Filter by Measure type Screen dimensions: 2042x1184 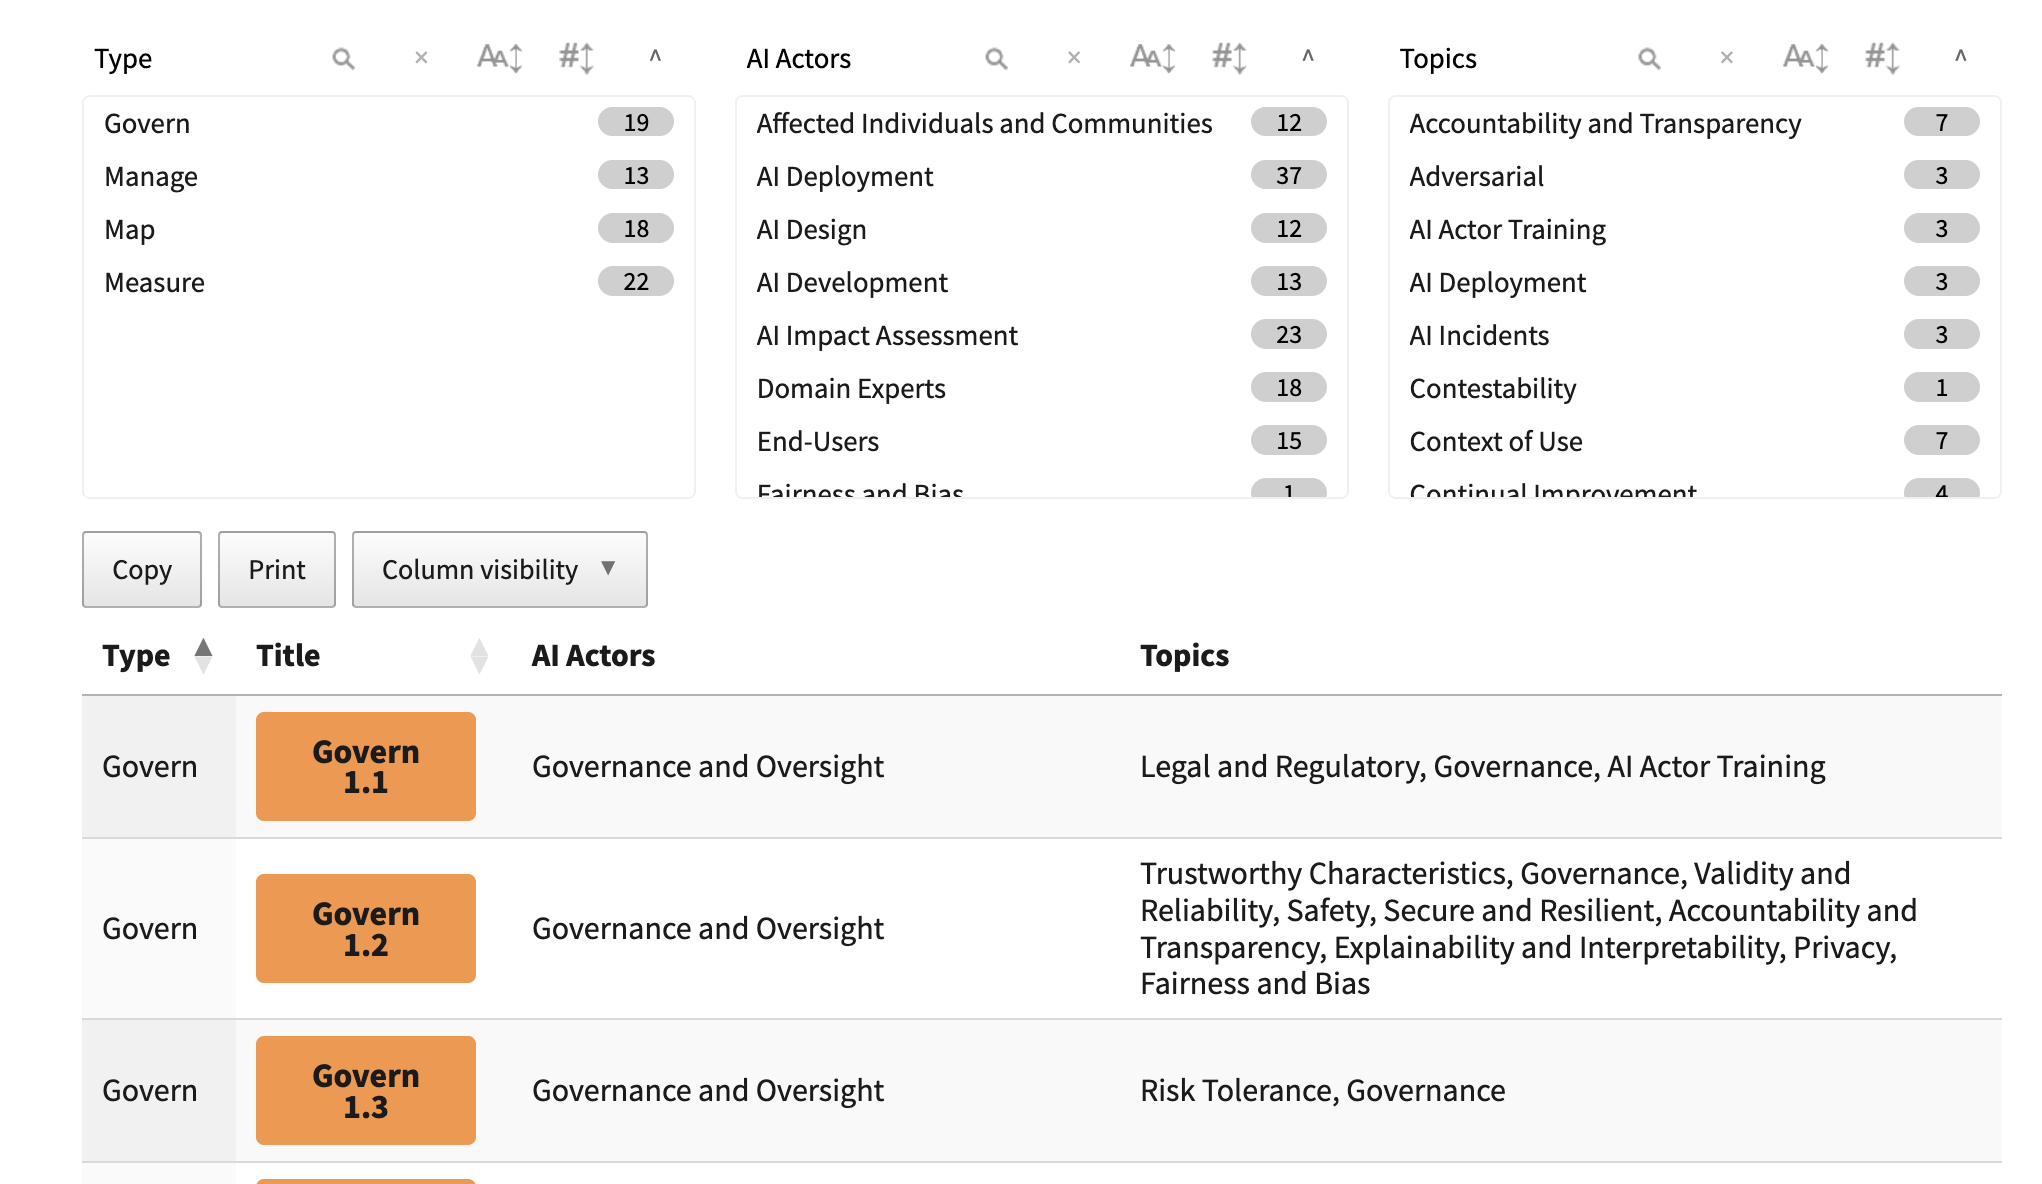(388, 282)
